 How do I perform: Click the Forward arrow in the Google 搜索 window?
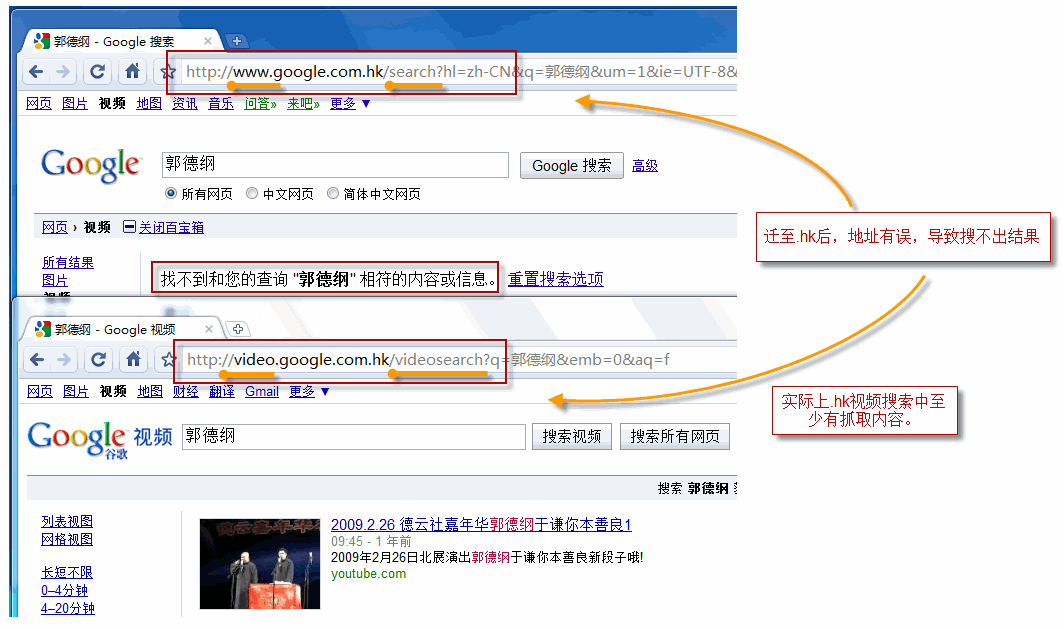(x=63, y=71)
